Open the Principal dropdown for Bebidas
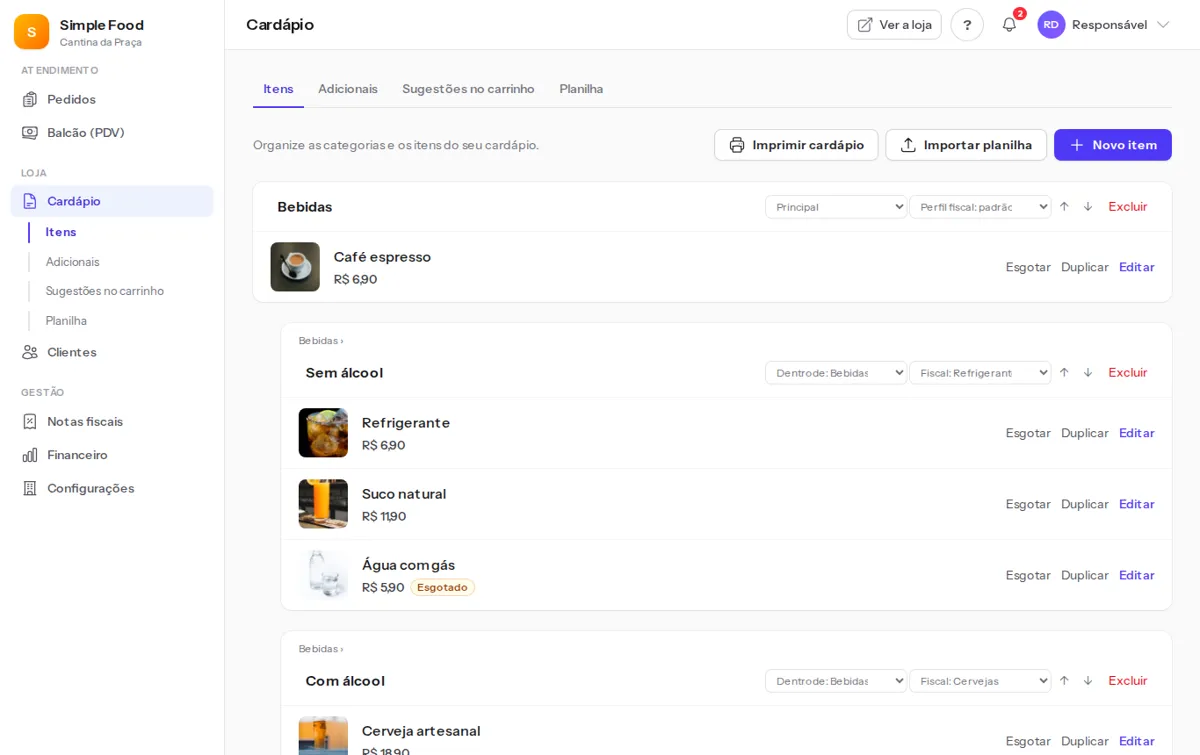1200x755 pixels. point(836,207)
